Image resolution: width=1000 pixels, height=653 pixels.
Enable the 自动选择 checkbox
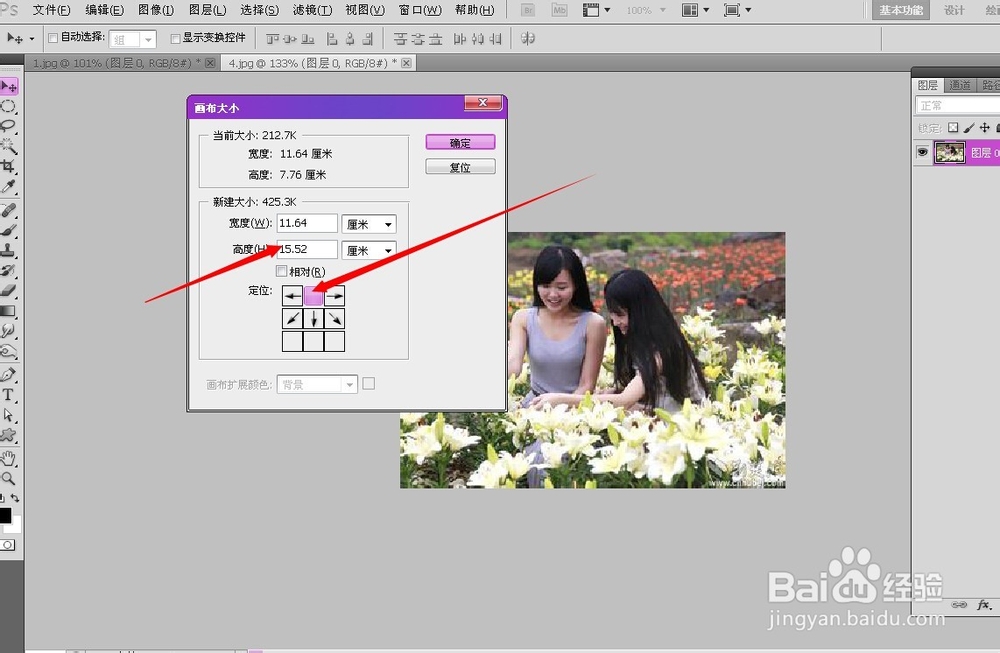53,38
